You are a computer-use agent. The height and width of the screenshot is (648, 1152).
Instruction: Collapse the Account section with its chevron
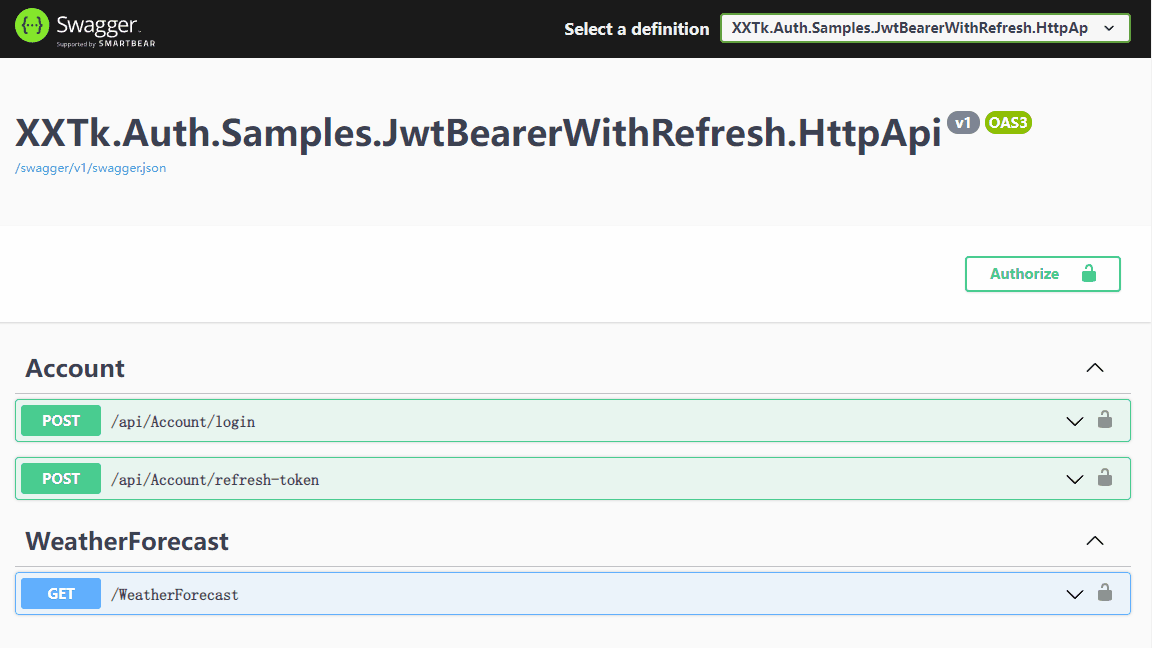1095,368
